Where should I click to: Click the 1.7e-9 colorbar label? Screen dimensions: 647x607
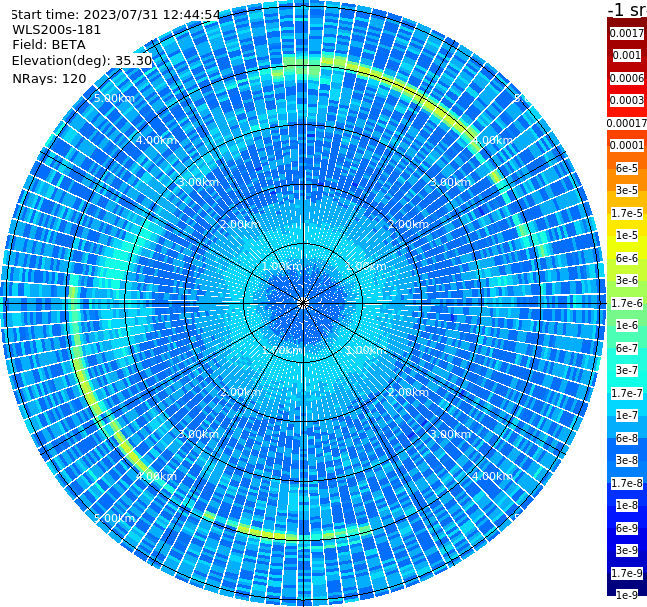[x=627, y=573]
